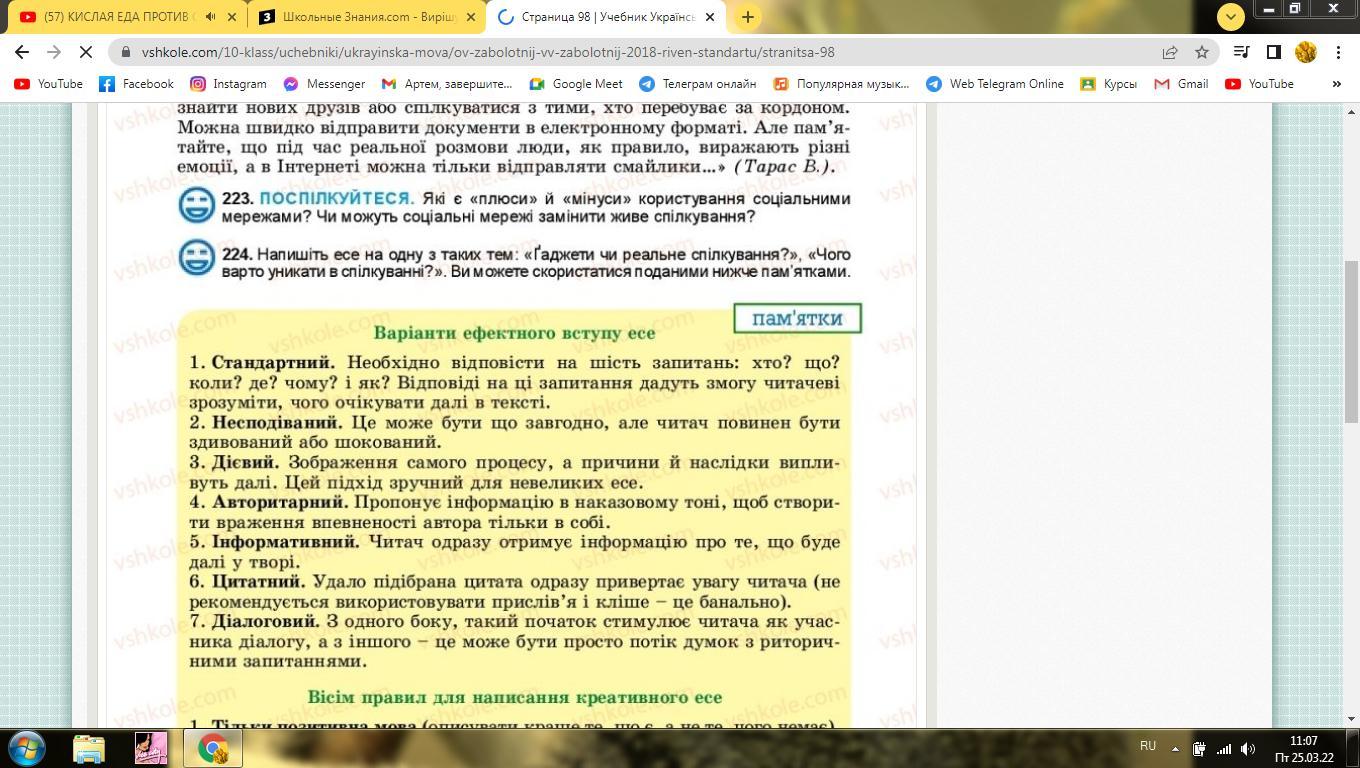1360x768 pixels.
Task: Open Web Telegram Online bookmark
Action: coord(995,84)
